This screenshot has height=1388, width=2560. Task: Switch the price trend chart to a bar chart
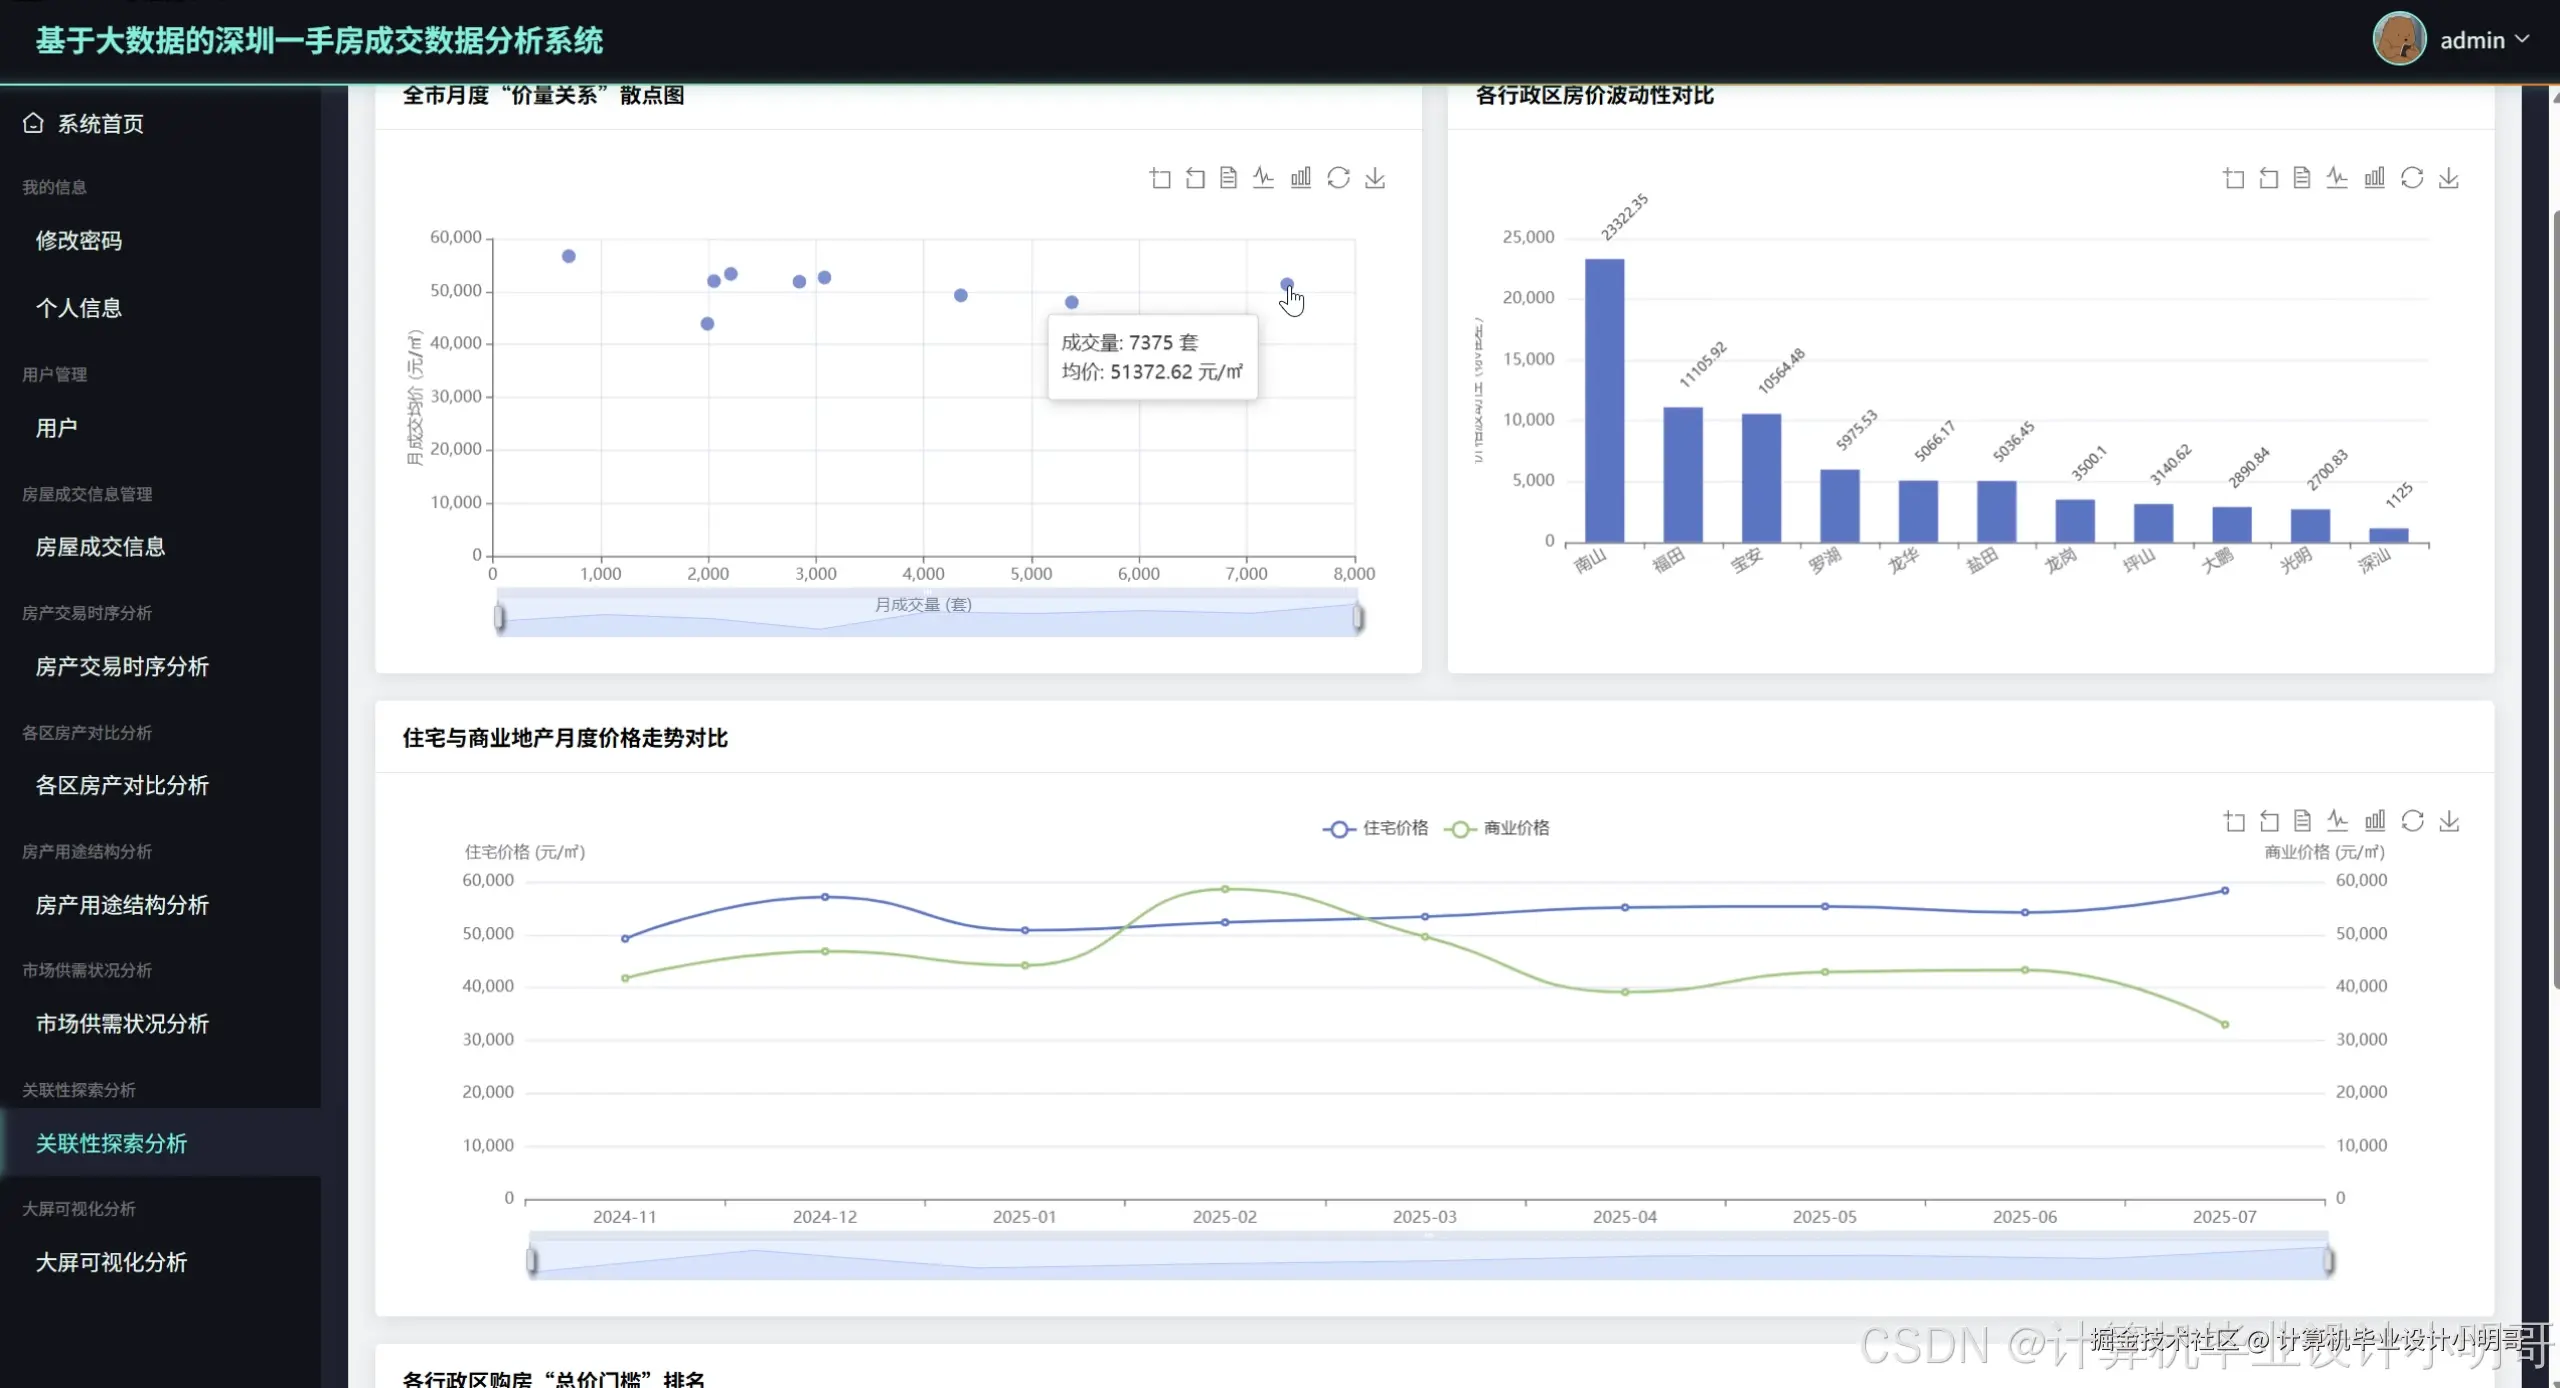coord(2375,821)
